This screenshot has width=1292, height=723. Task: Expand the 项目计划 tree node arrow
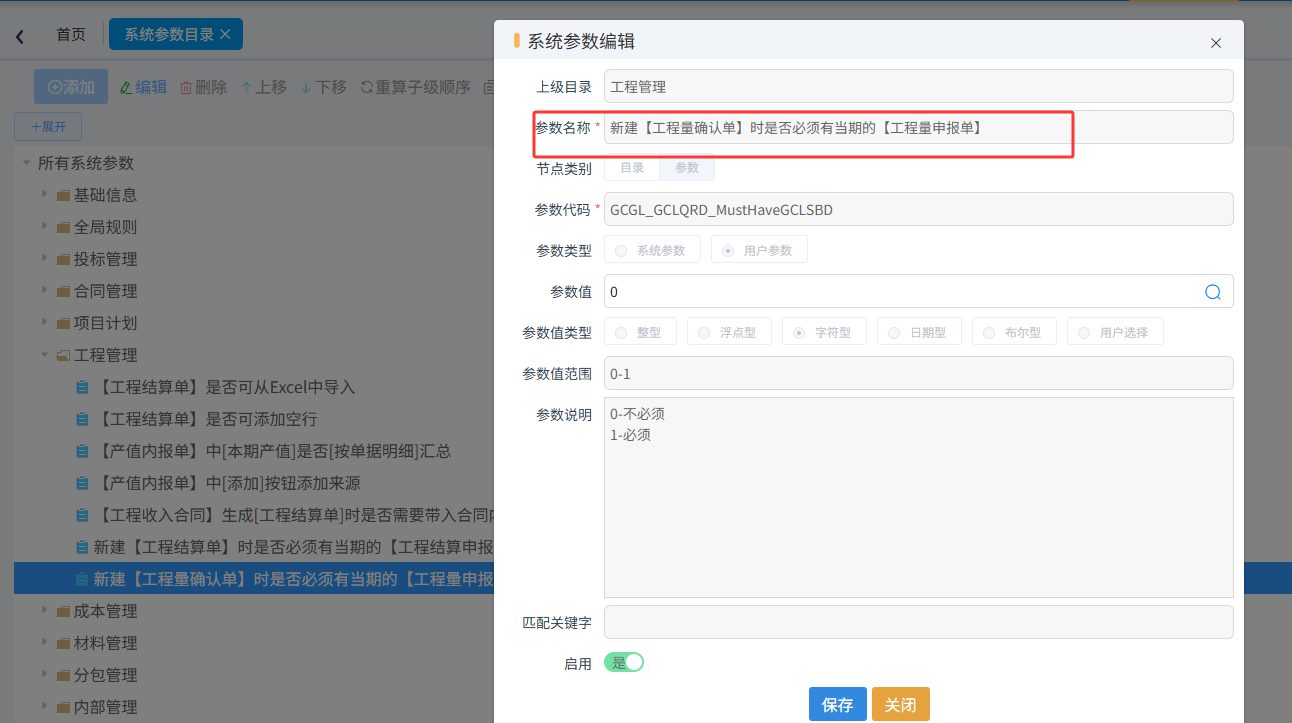[44, 322]
